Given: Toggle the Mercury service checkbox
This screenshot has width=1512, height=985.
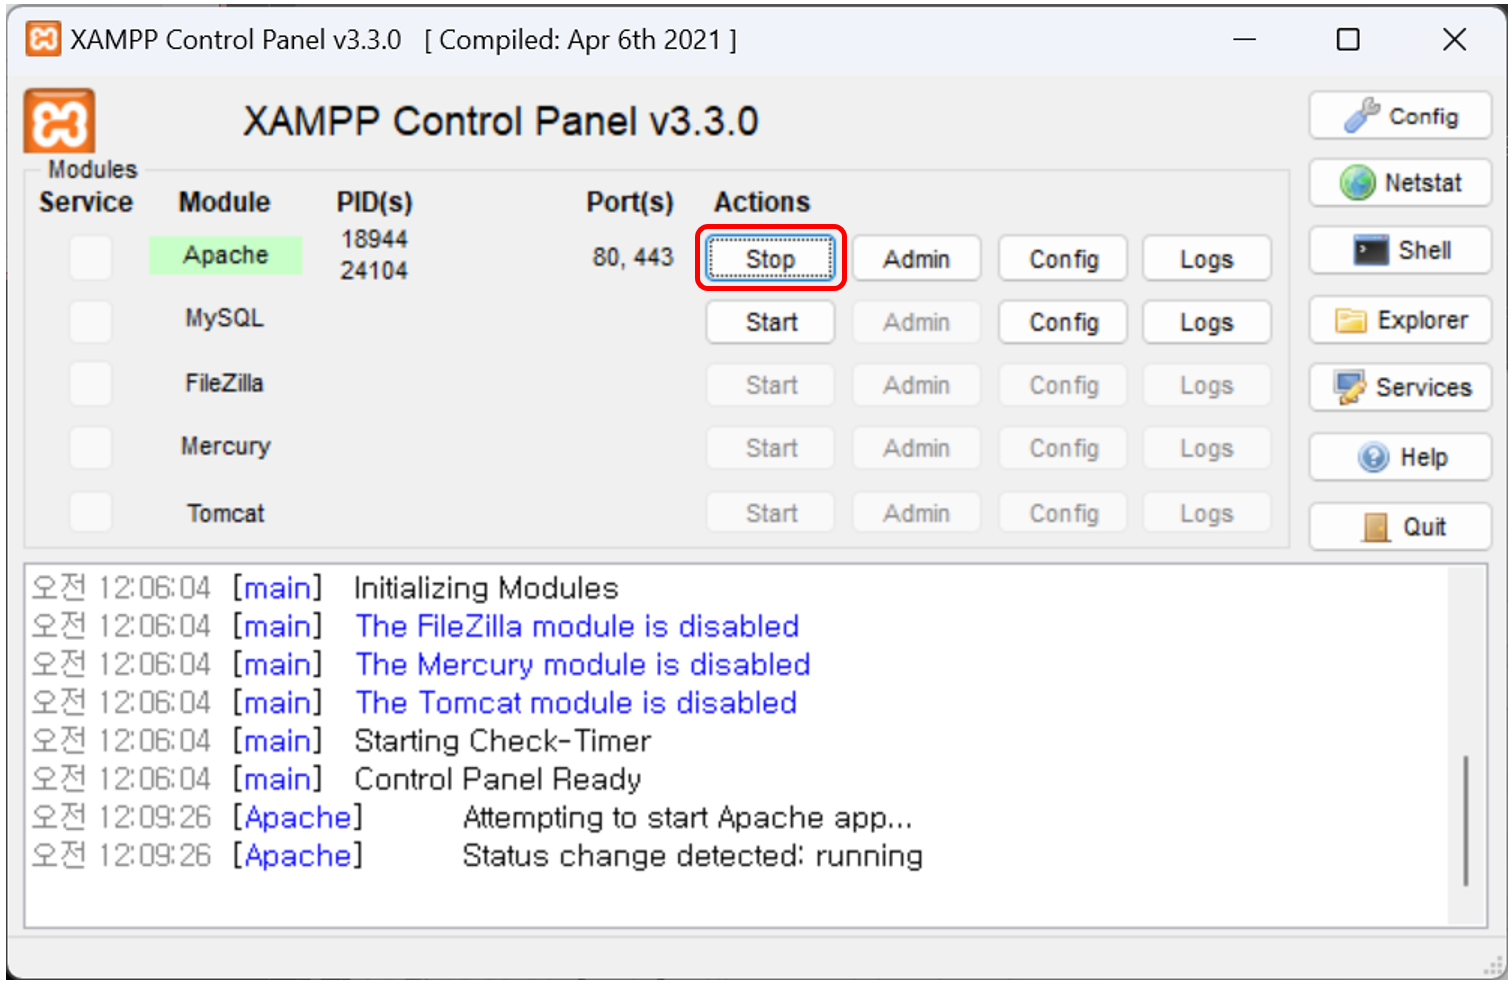Looking at the screenshot, I should [x=91, y=447].
